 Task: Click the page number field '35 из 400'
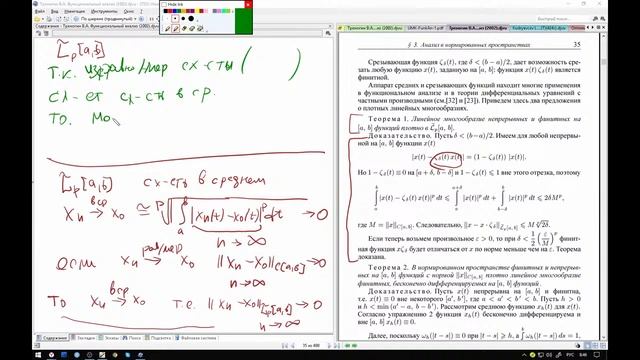pos(311,346)
